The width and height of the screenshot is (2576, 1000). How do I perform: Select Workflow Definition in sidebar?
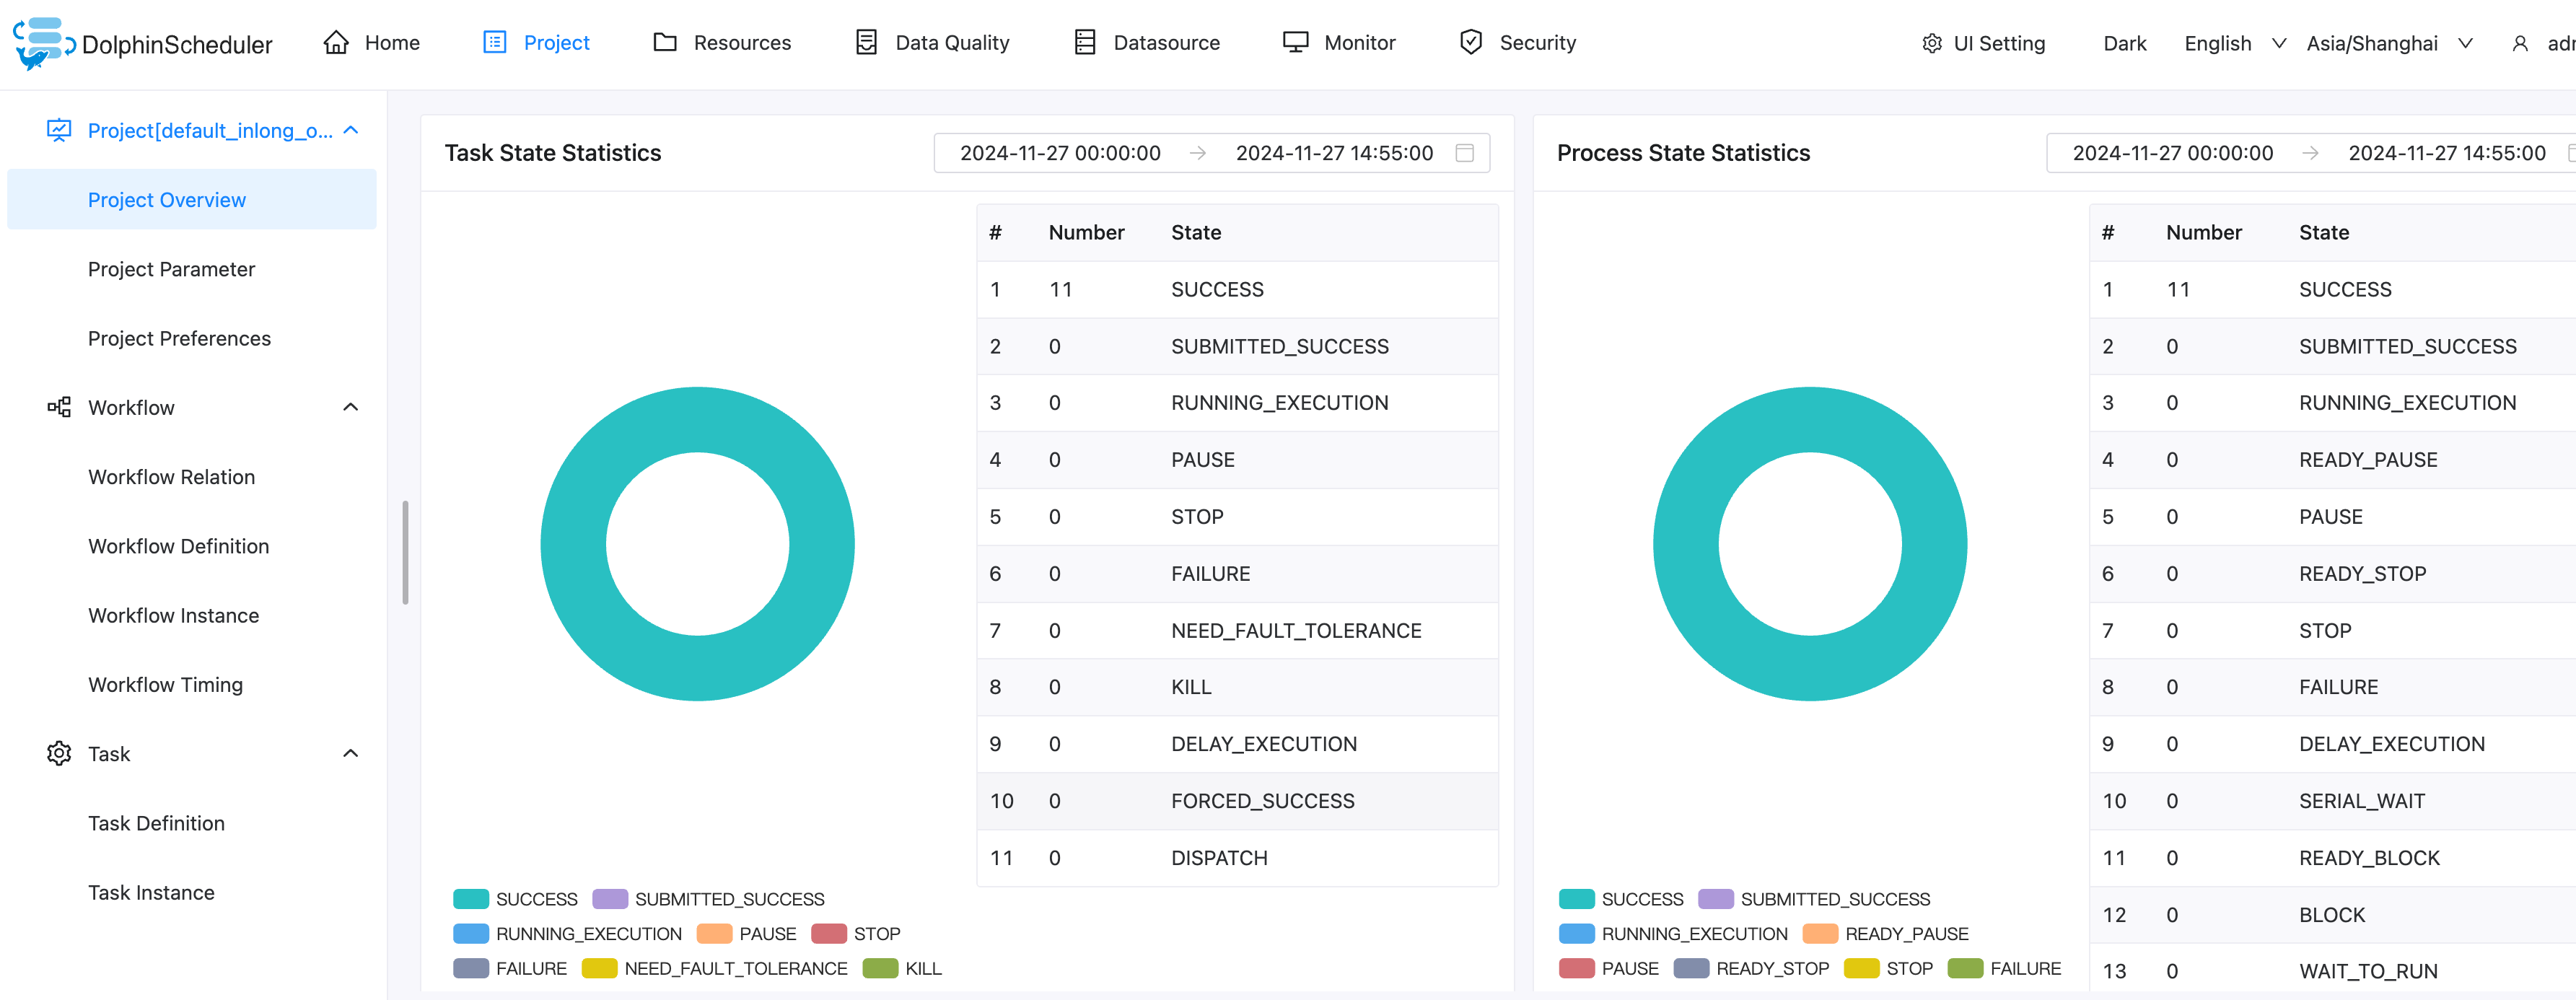click(x=178, y=546)
